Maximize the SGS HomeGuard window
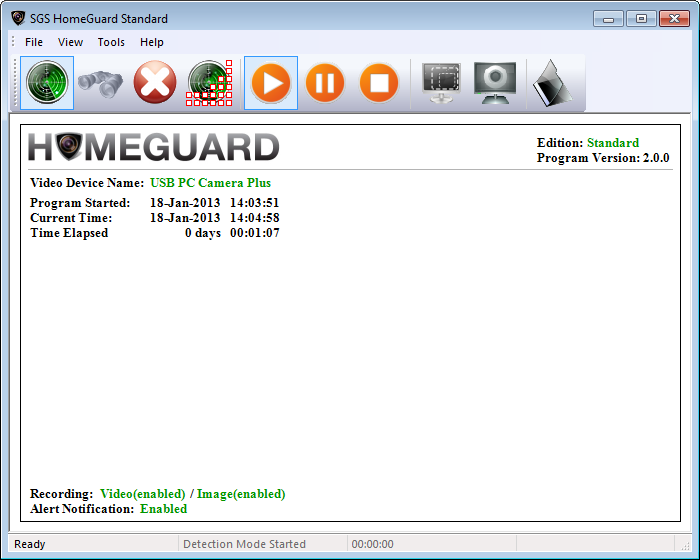Image resolution: width=700 pixels, height=560 pixels. coord(641,19)
